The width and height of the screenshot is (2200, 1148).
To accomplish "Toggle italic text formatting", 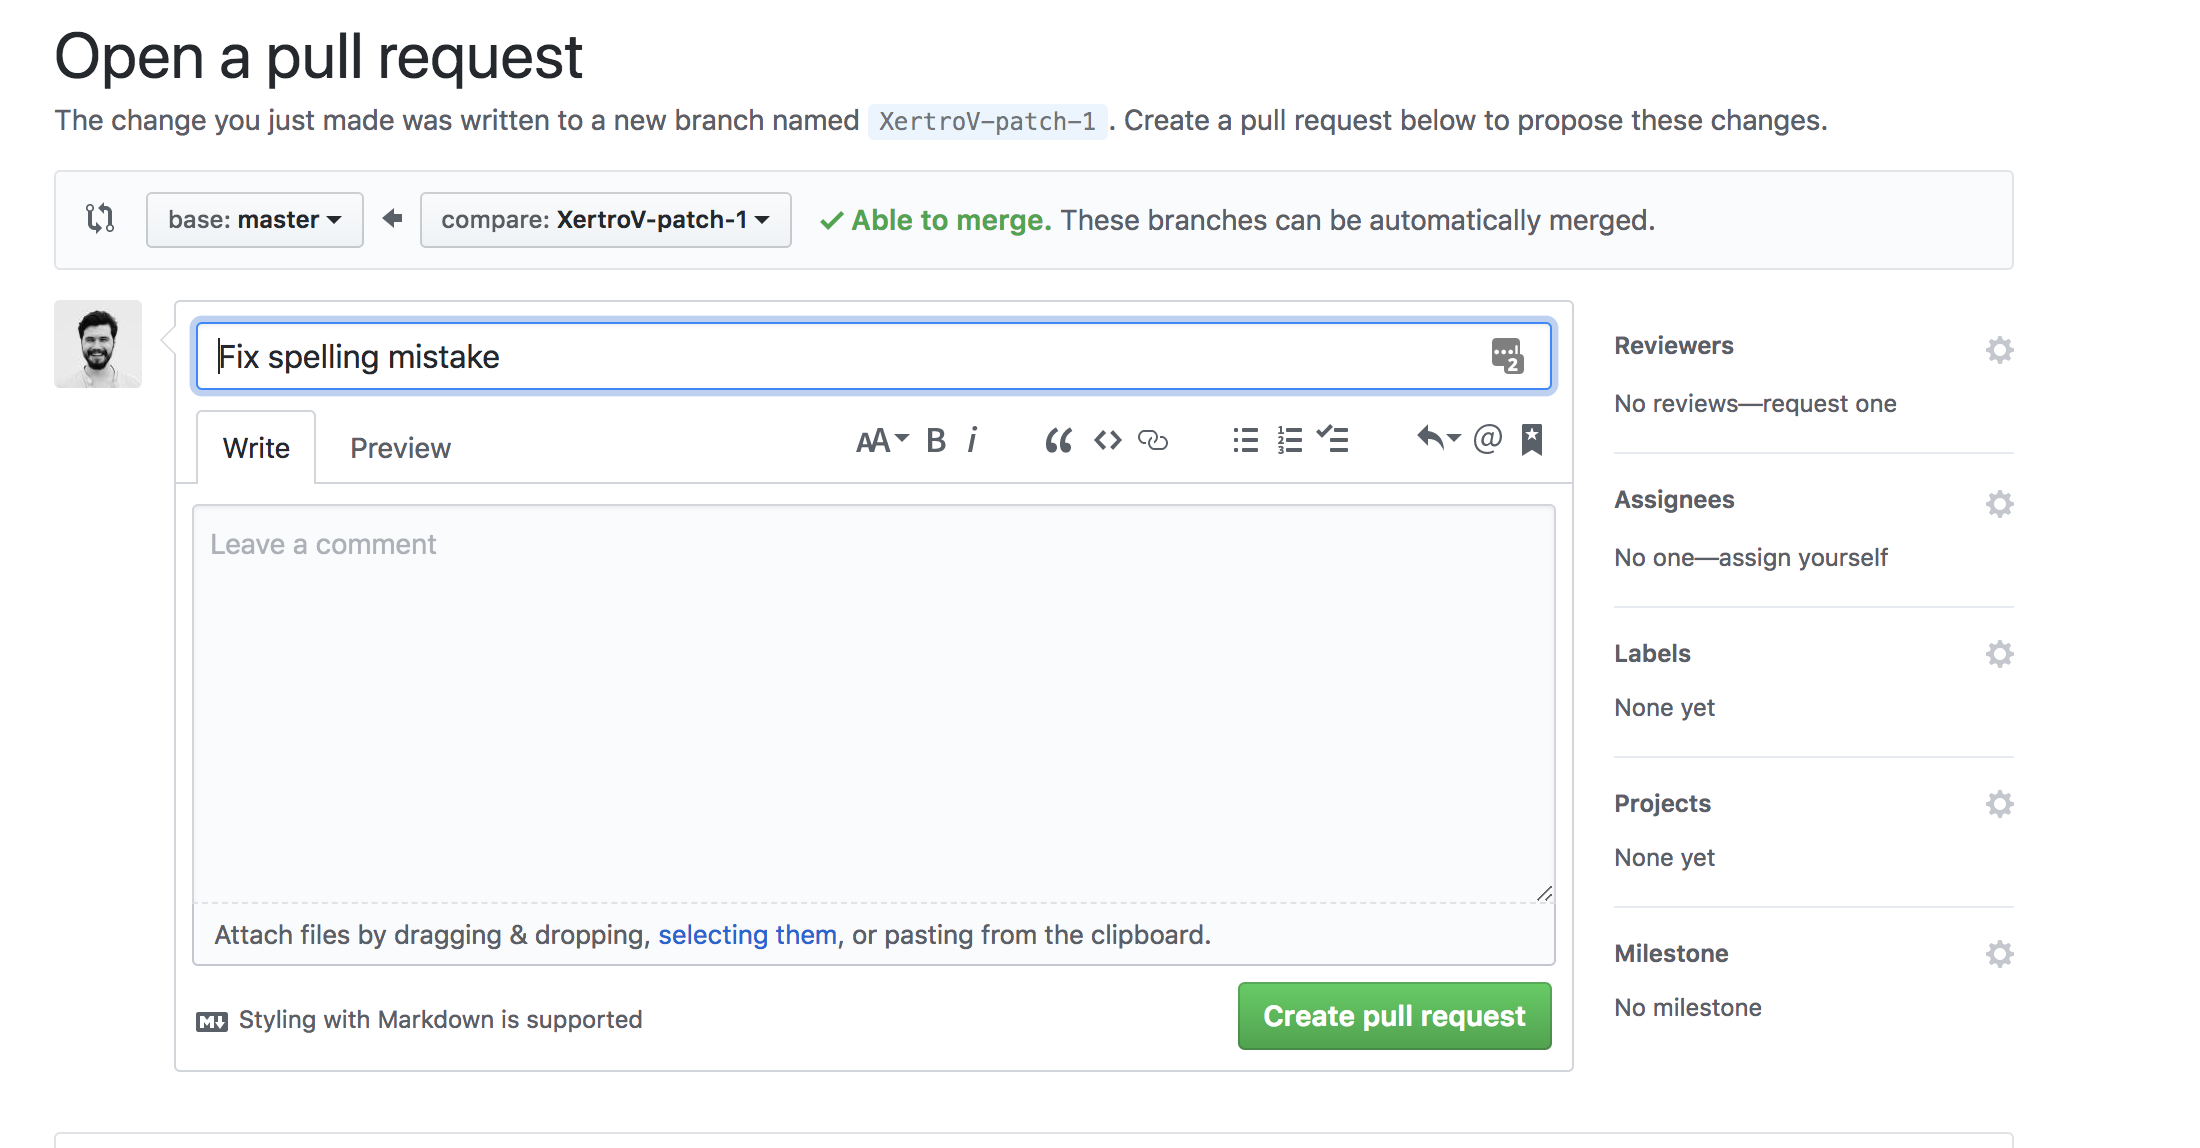I will pyautogui.click(x=972, y=440).
